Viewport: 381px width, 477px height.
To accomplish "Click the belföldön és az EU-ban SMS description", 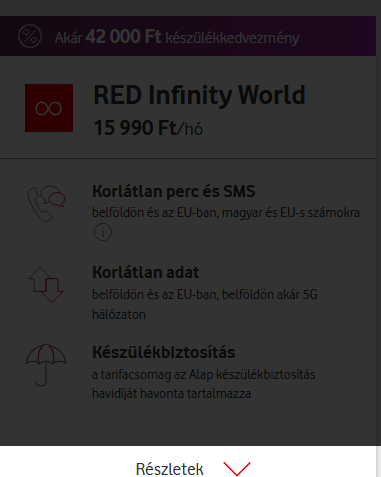I will 226,213.
